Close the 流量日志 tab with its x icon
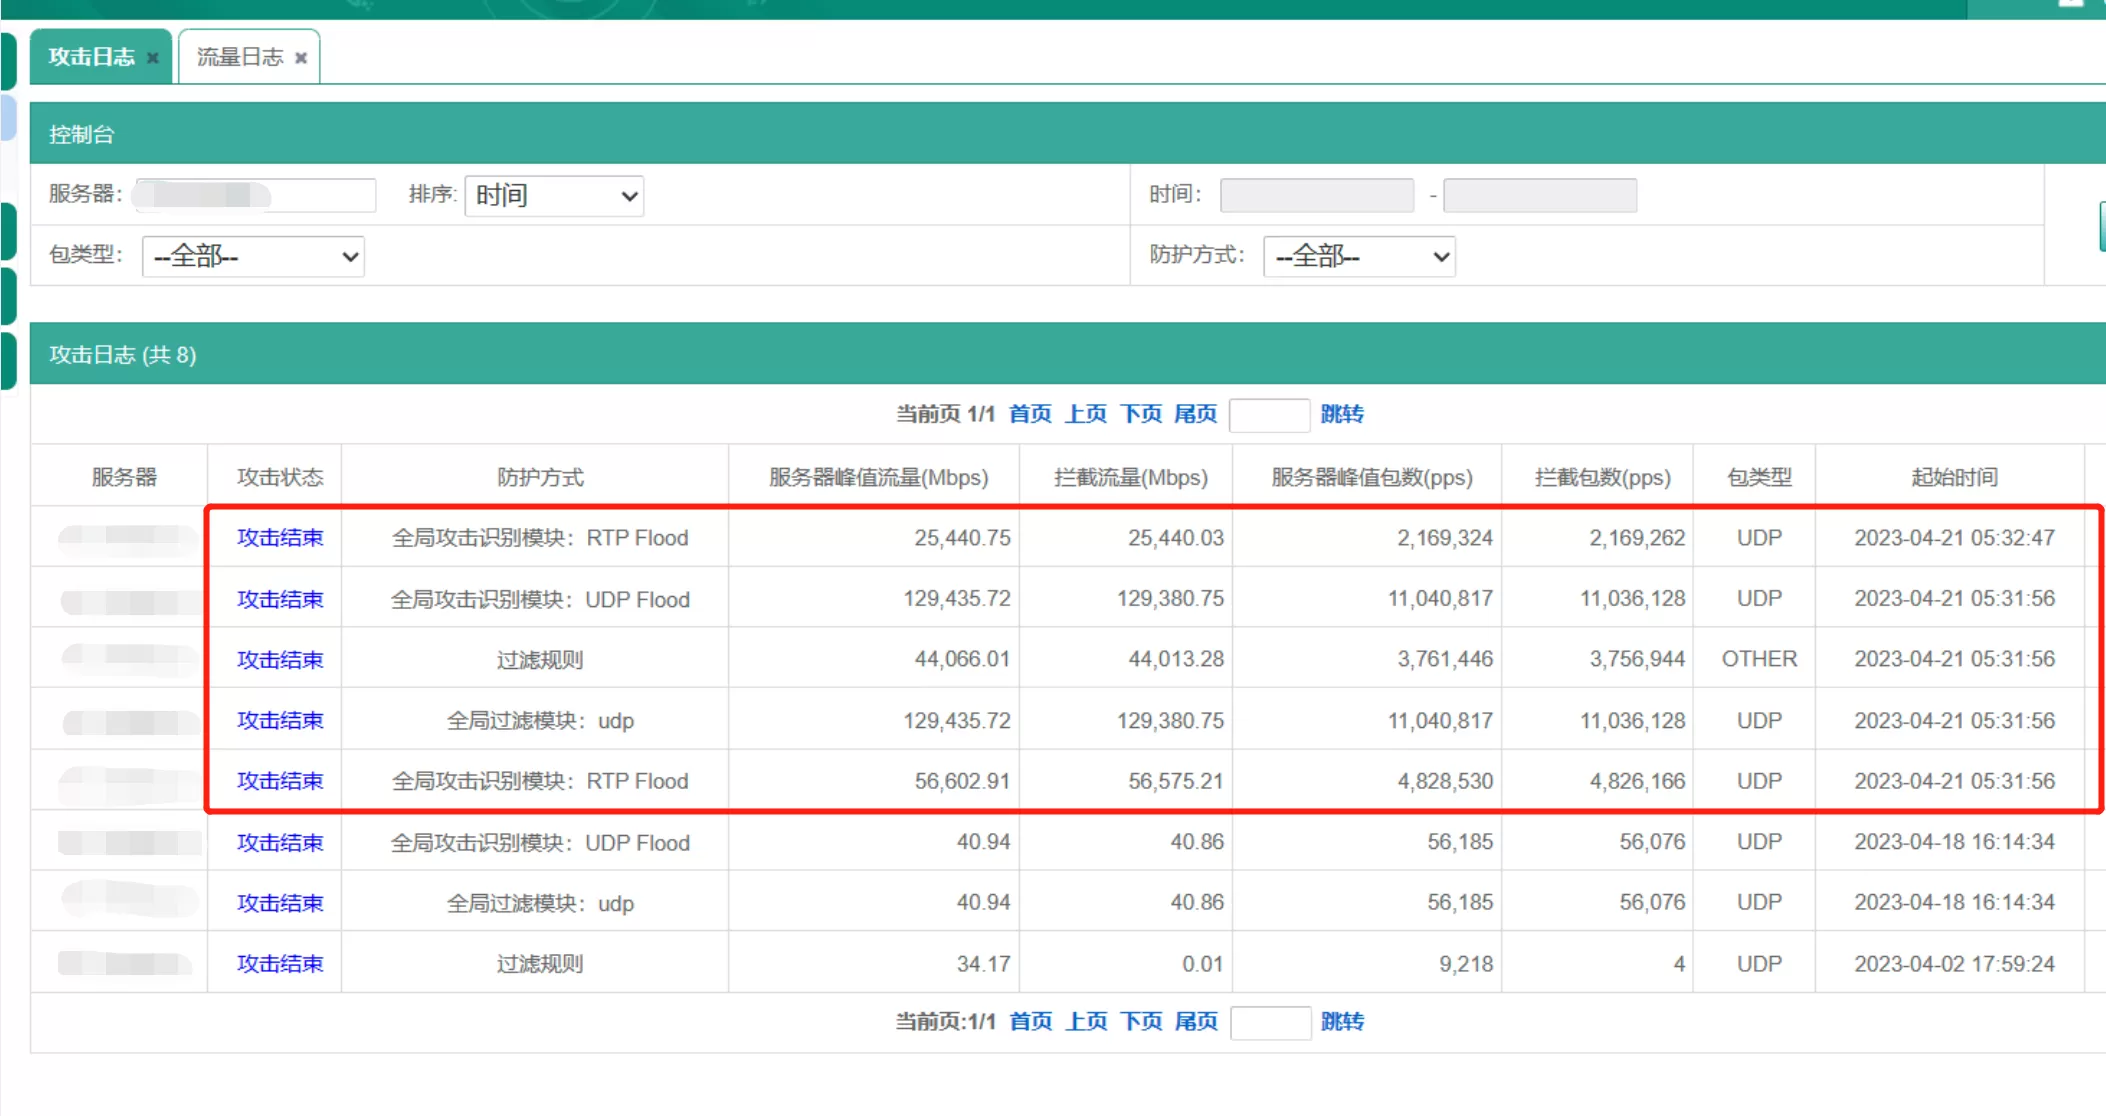 tap(301, 58)
